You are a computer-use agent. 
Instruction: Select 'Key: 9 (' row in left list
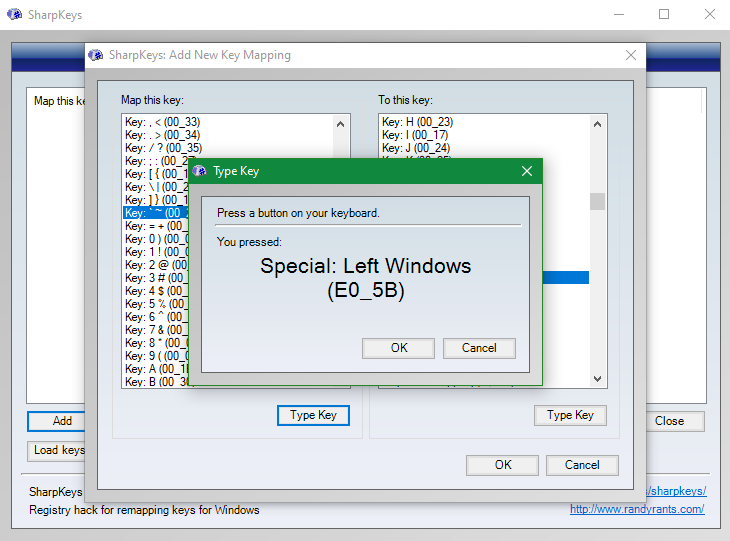(156, 356)
